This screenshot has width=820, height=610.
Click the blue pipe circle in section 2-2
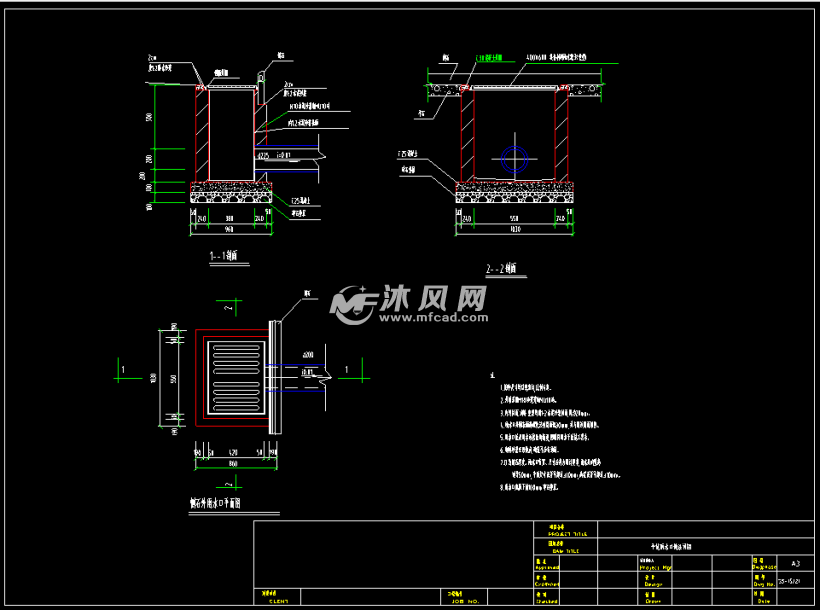click(514, 158)
